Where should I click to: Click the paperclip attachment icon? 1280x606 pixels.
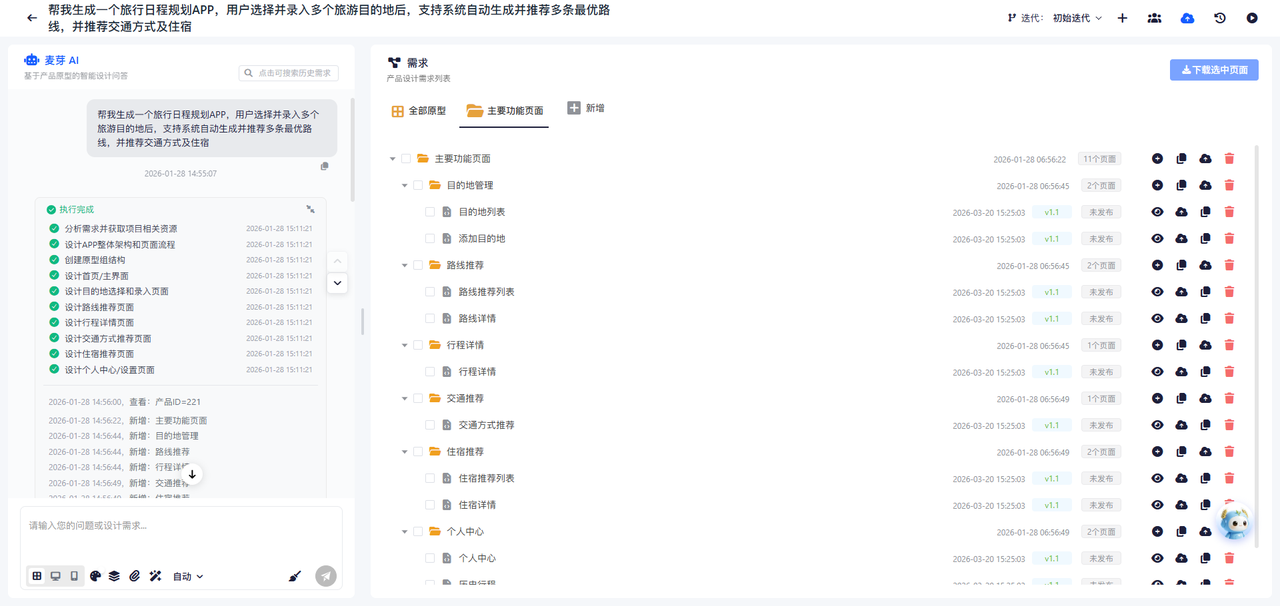pyautogui.click(x=134, y=576)
